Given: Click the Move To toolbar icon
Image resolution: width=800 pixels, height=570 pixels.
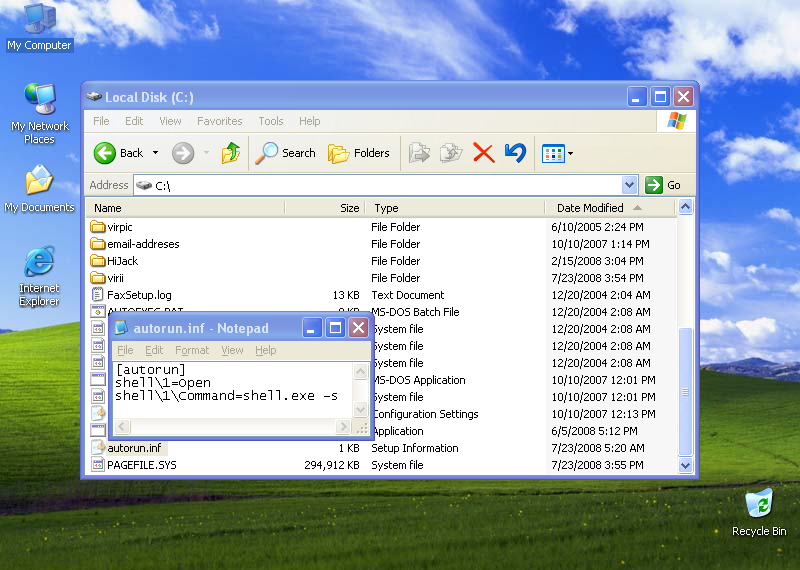Looking at the screenshot, I should pos(419,153).
